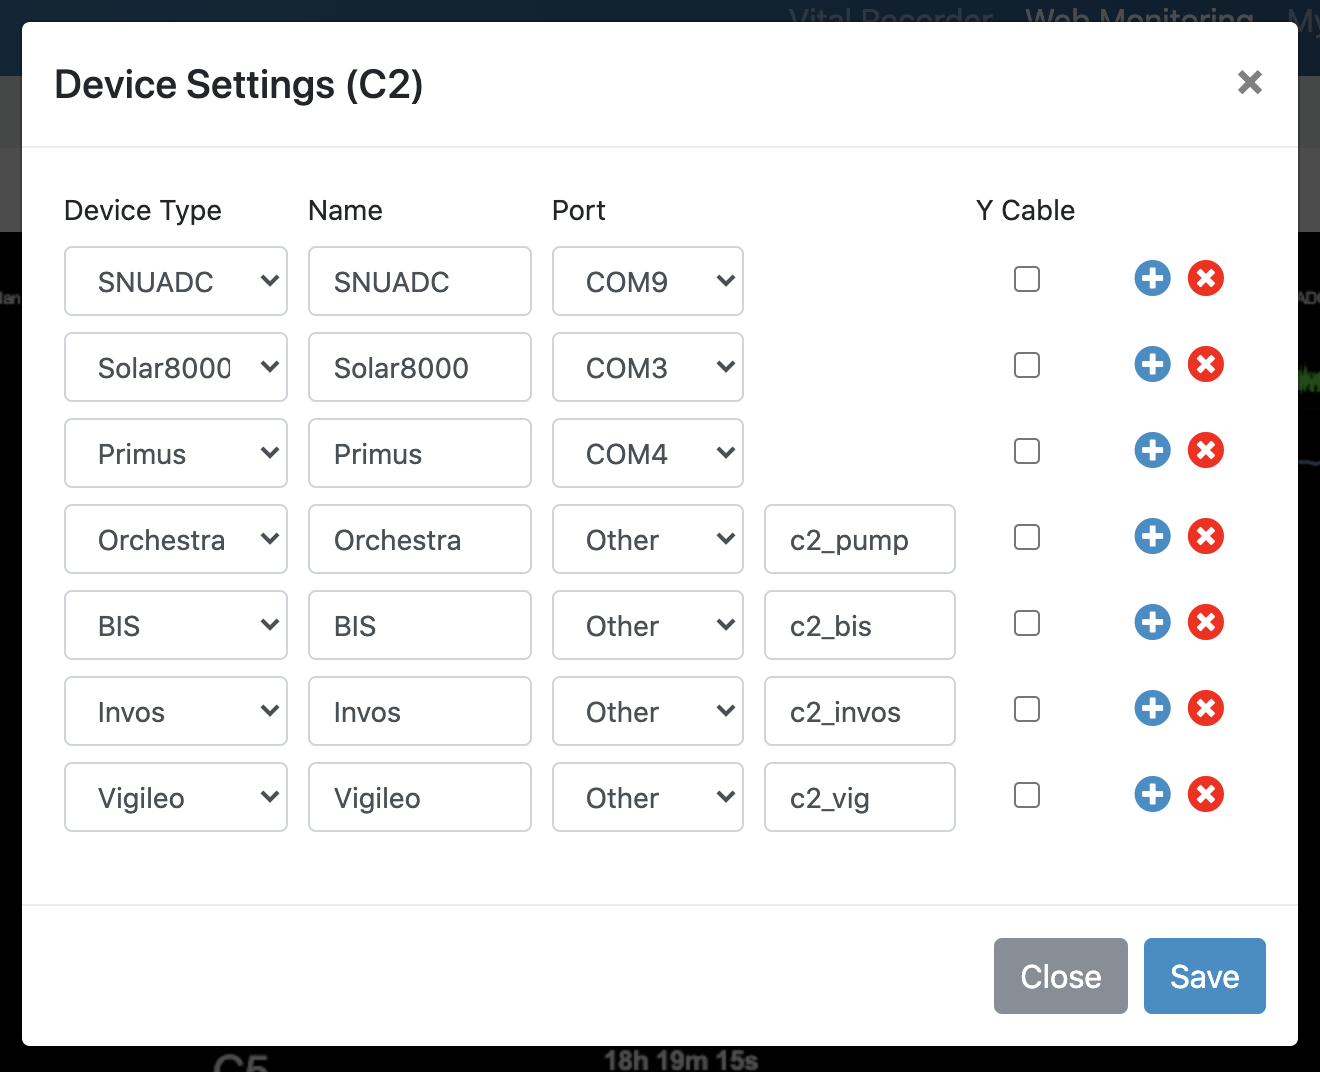Change the COM4 port selection
Screen dimensions: 1320x1072
tap(648, 453)
